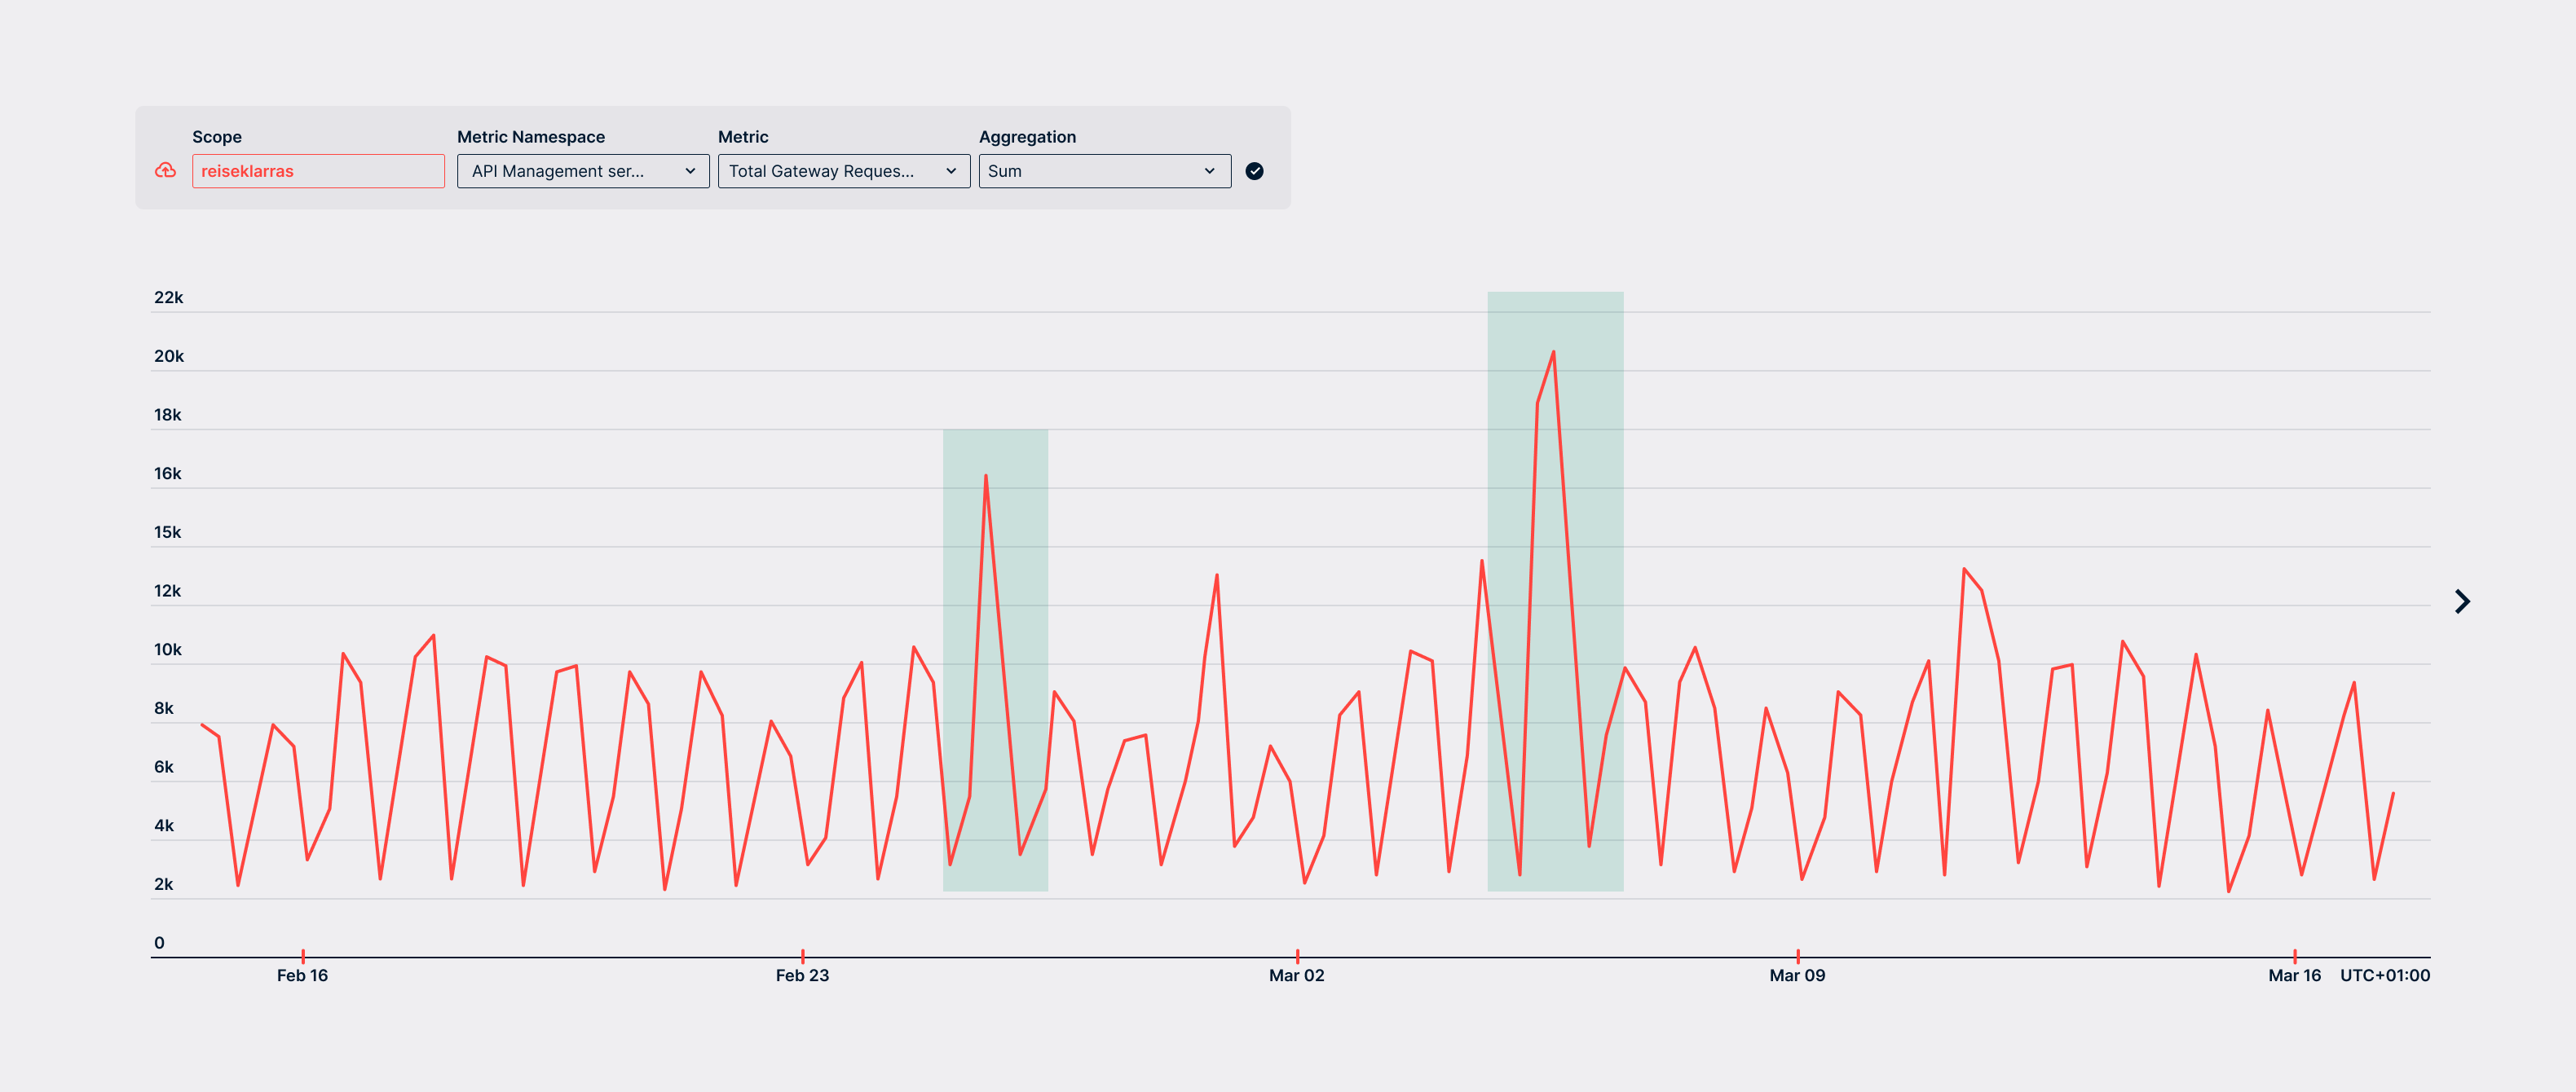Click the arrow inside Metric Namespace box

[690, 171]
